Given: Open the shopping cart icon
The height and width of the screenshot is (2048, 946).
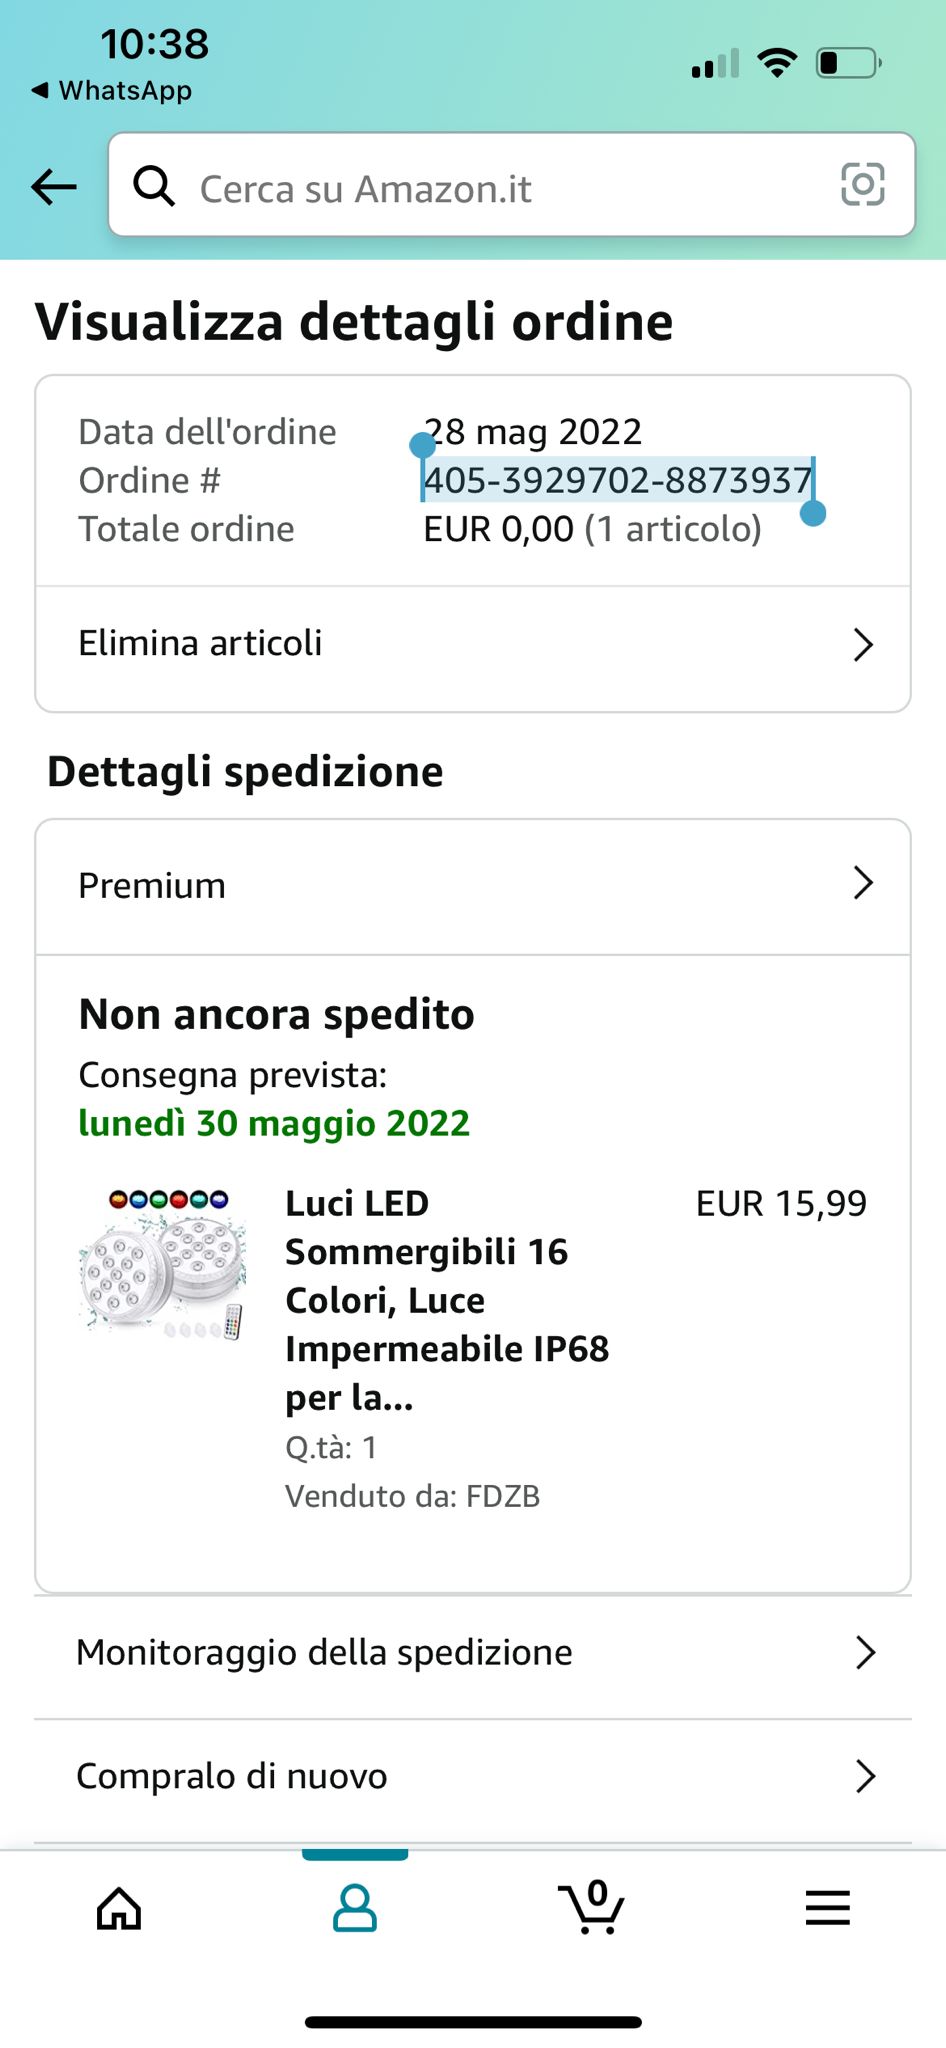Looking at the screenshot, I should pos(592,1906).
